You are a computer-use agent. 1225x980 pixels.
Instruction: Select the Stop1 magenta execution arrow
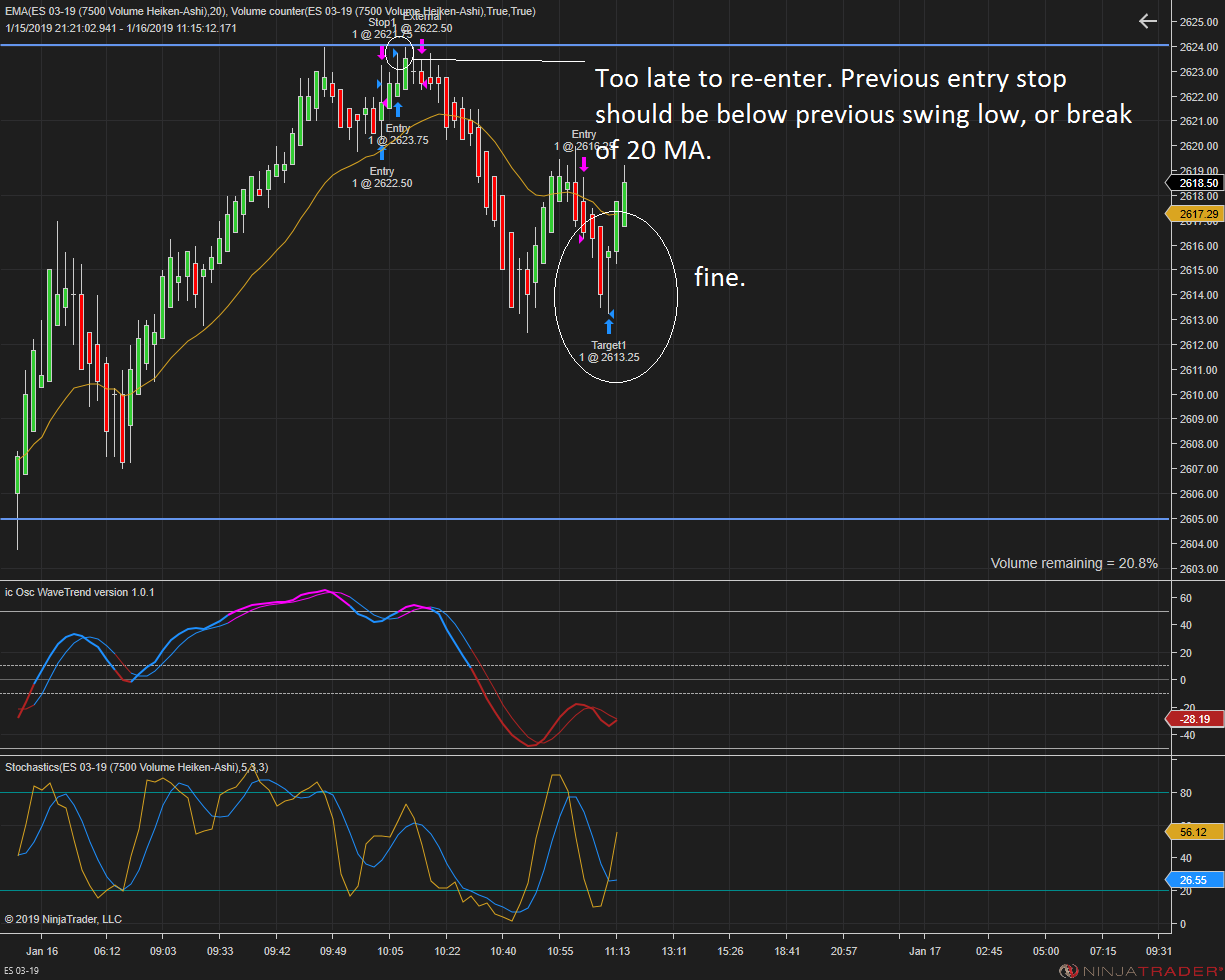[381, 51]
